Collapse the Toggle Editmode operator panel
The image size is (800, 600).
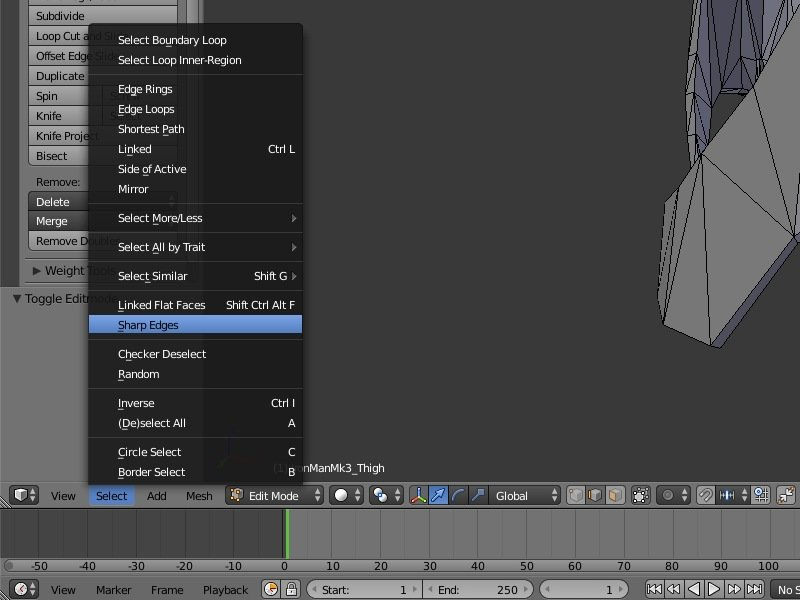click(17, 298)
